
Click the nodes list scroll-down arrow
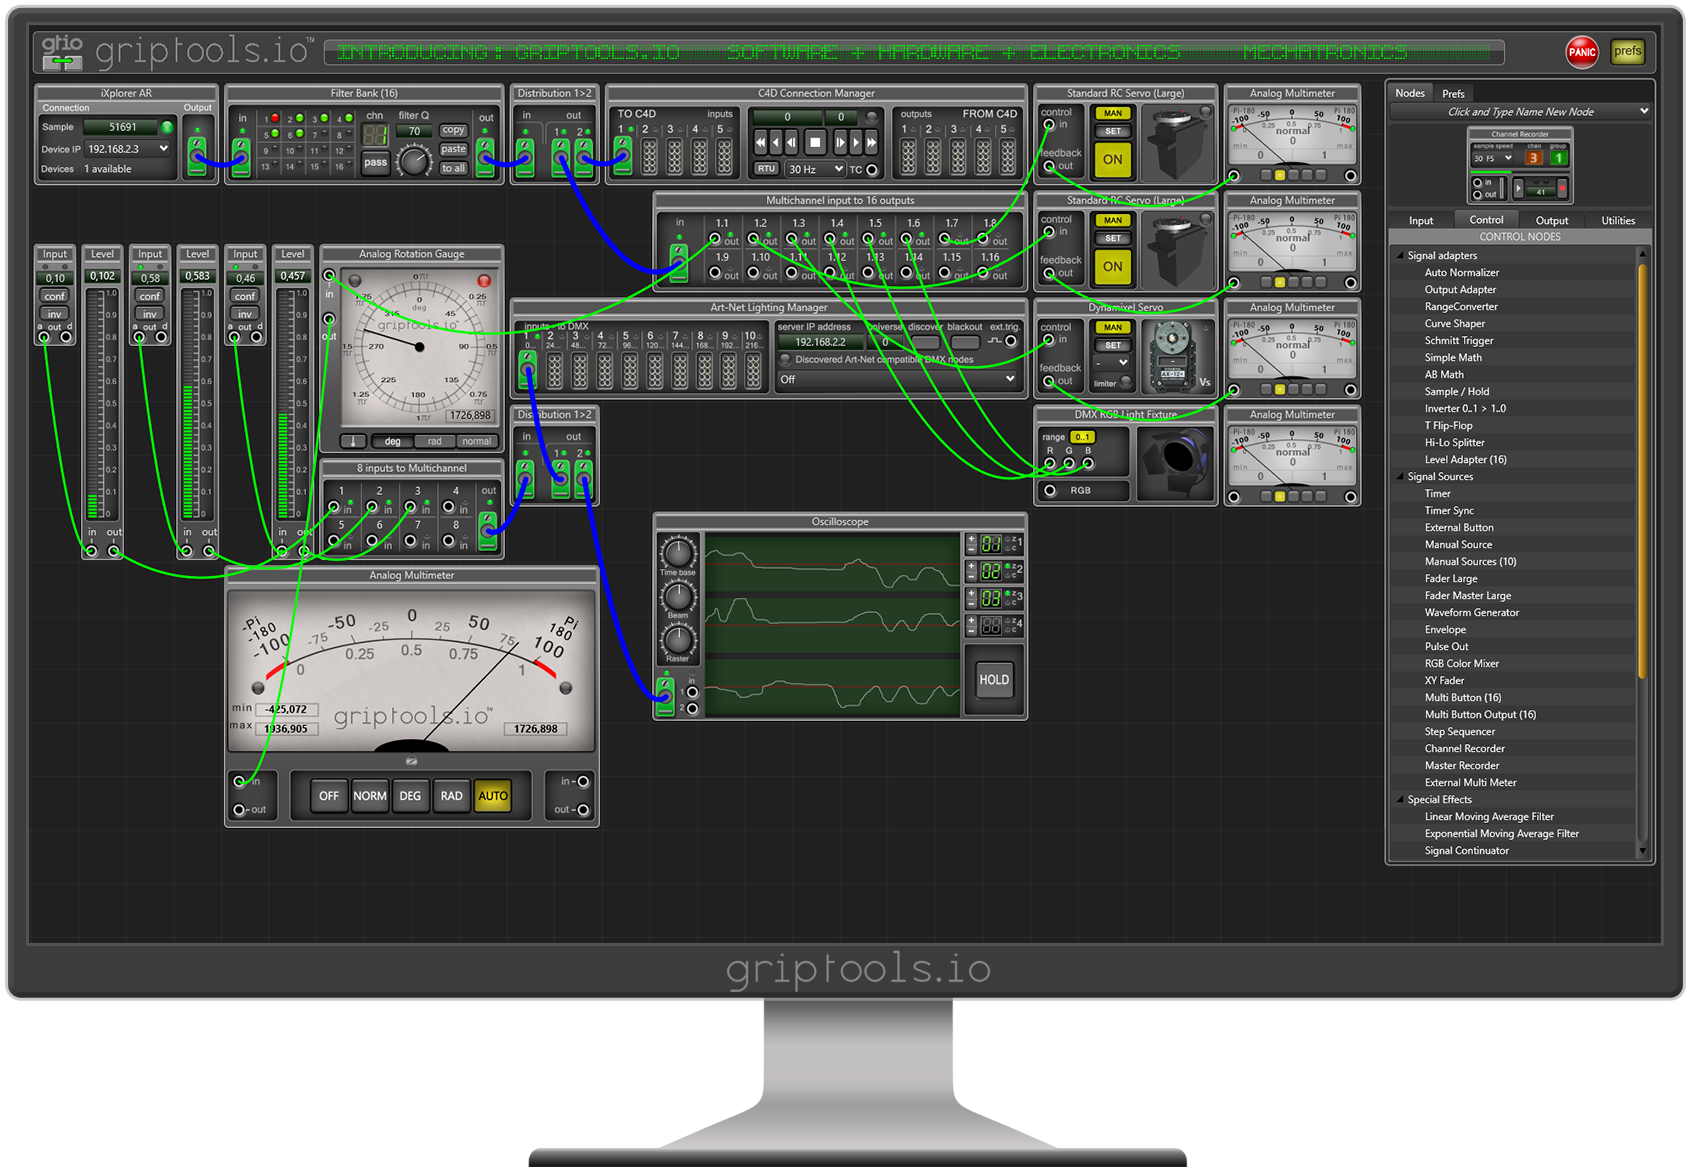click(1641, 852)
